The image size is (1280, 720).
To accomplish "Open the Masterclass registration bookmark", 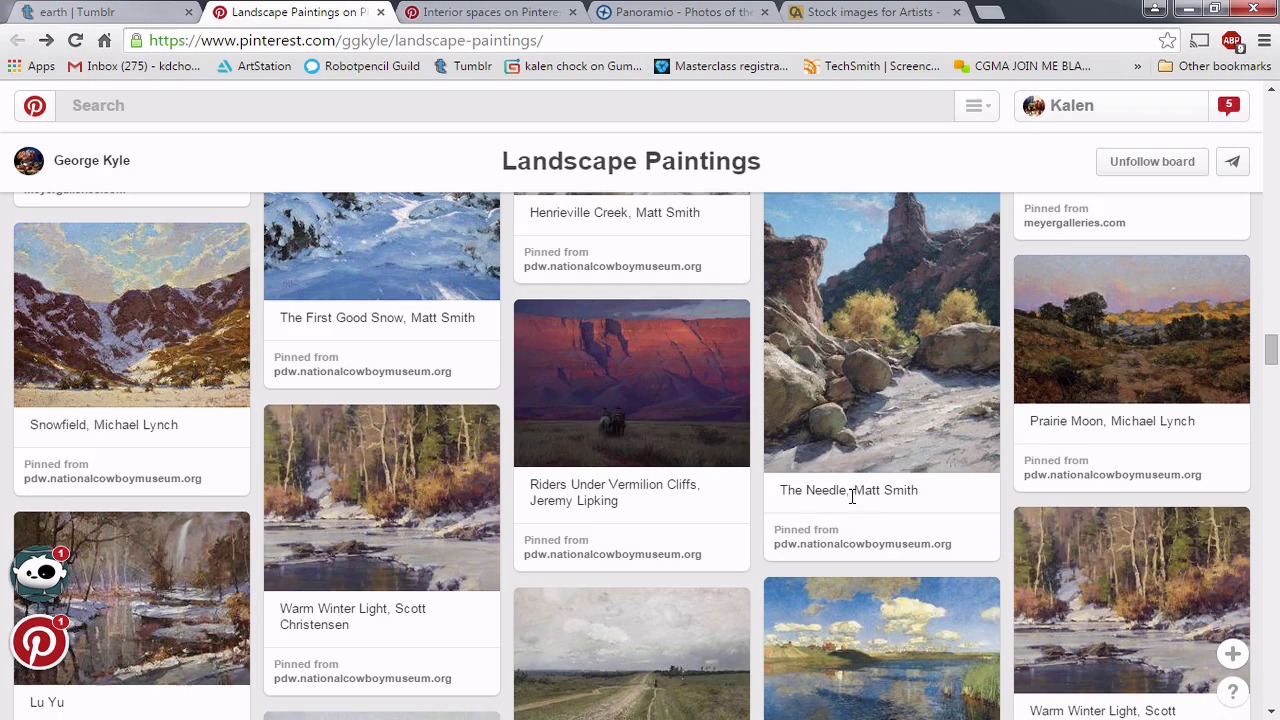I will pos(721,66).
